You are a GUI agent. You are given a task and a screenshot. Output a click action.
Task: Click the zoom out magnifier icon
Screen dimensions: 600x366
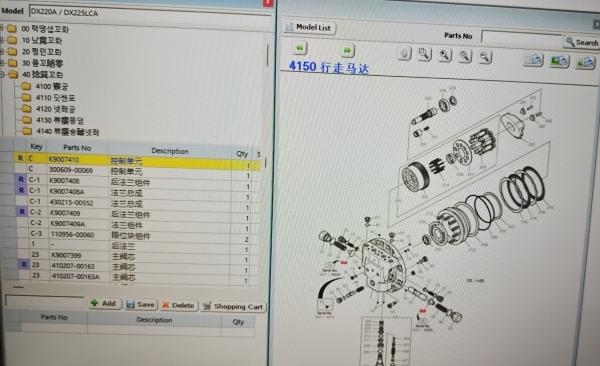[485, 57]
